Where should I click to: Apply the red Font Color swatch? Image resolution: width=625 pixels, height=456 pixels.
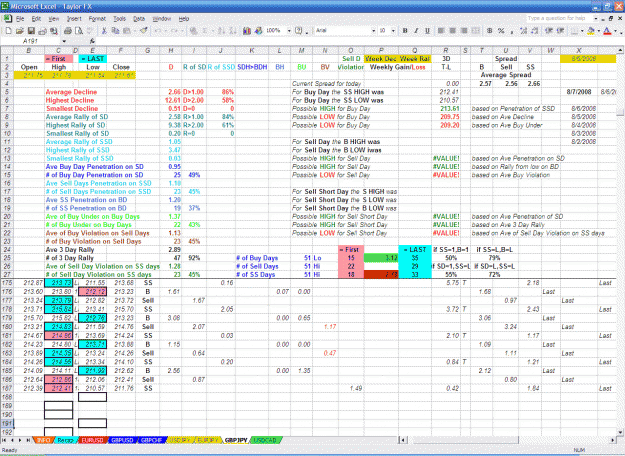click(607, 31)
